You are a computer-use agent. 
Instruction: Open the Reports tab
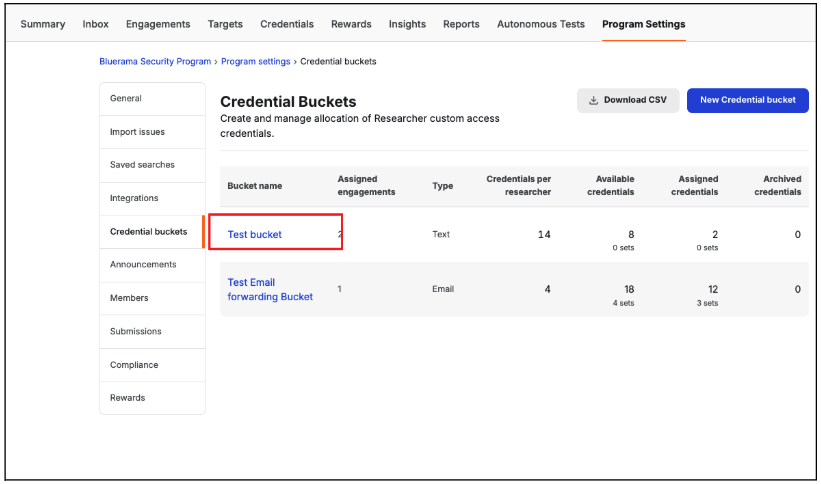[461, 24]
